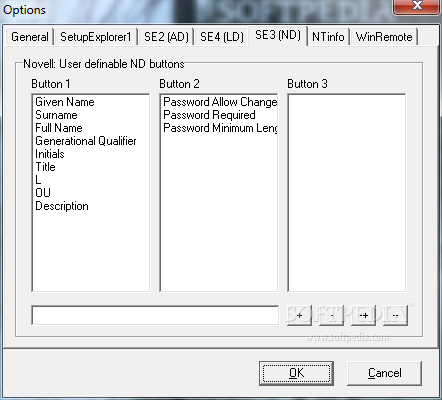Viewport: 442px width, 400px height.
Task: Click the SE3 (ND) tab
Action: (278, 35)
